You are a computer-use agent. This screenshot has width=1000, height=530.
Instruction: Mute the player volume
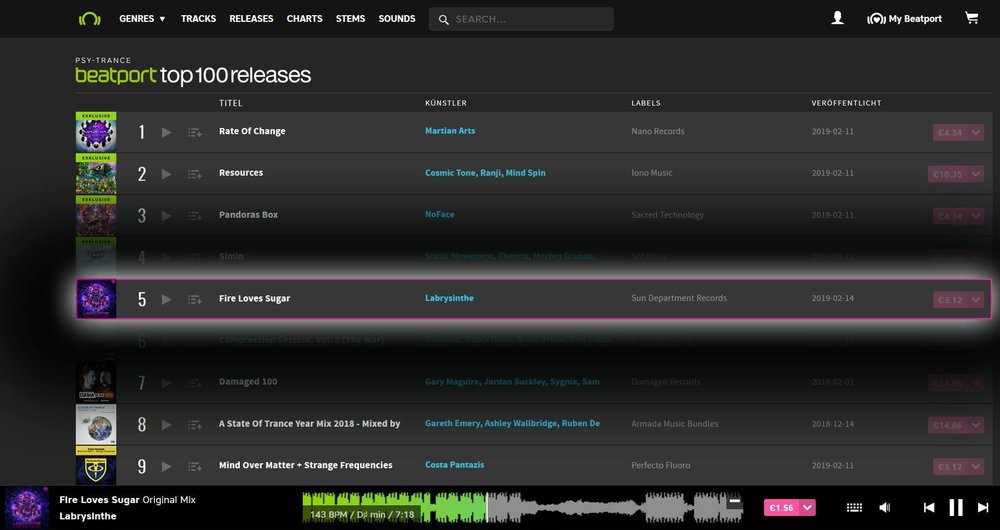(x=885, y=508)
